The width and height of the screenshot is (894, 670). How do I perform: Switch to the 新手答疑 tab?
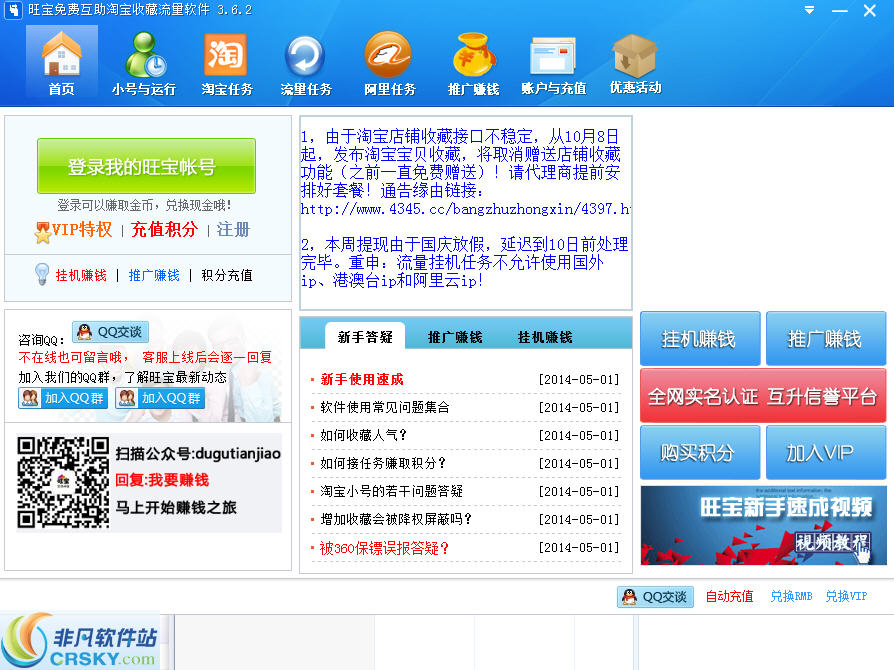365,336
